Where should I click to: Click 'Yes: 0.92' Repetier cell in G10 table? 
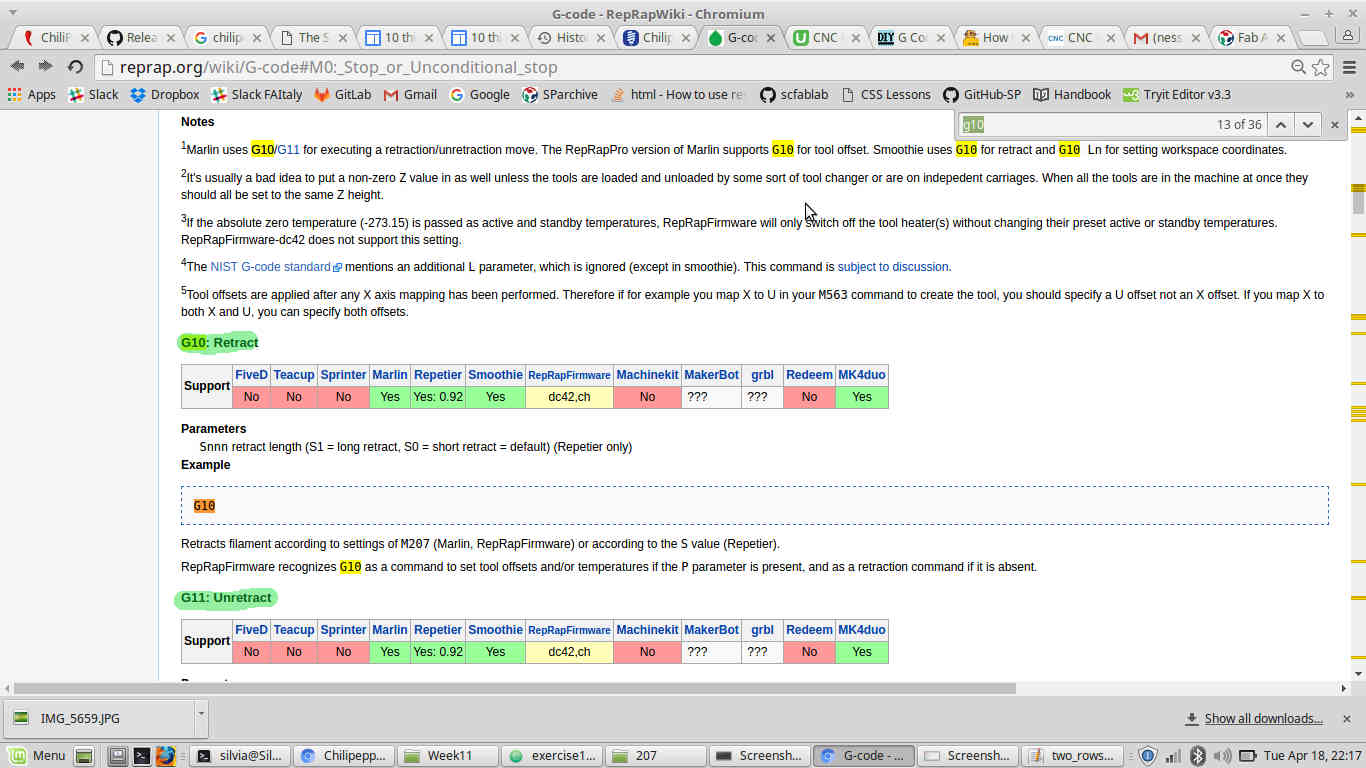[x=438, y=397]
